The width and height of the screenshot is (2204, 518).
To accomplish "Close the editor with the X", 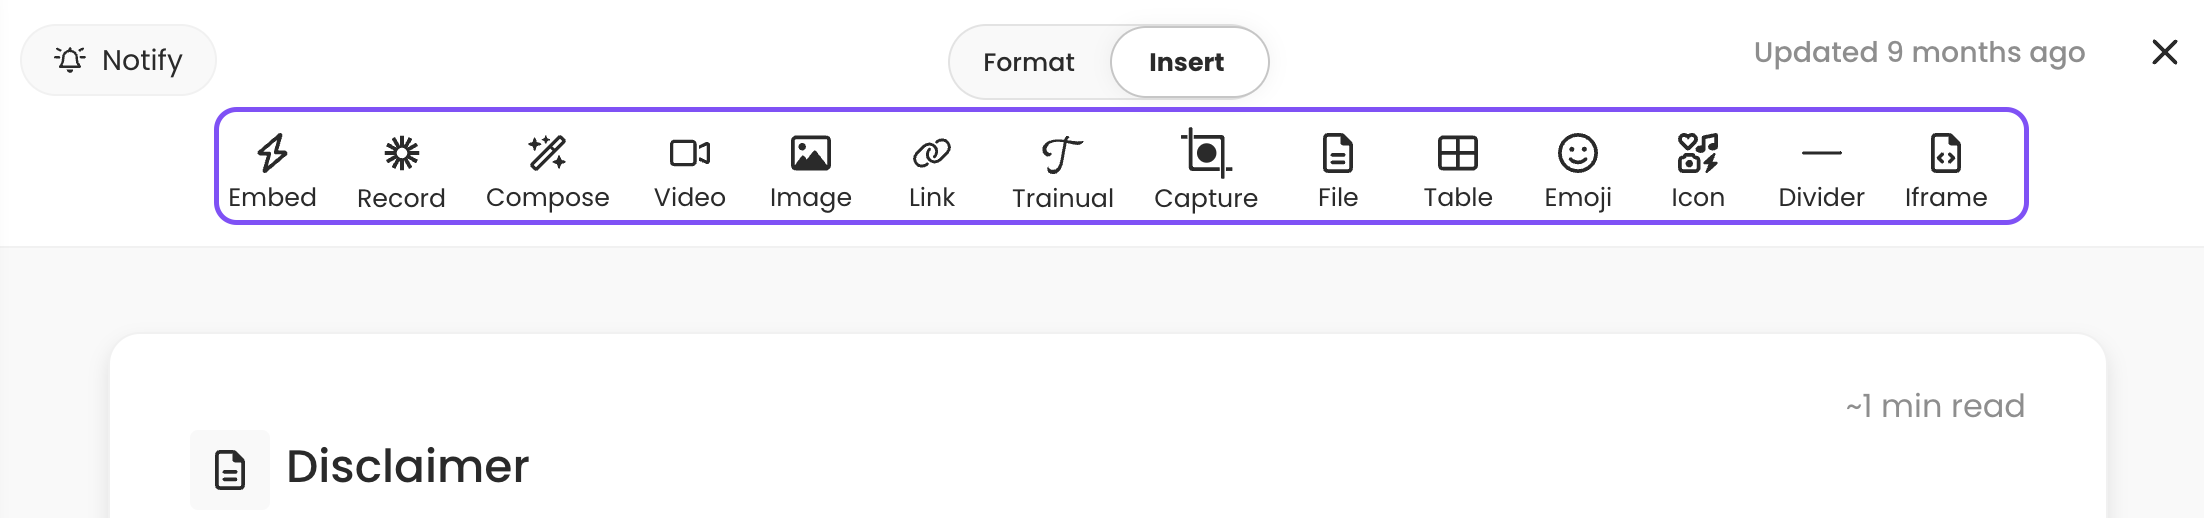I will tap(2164, 52).
